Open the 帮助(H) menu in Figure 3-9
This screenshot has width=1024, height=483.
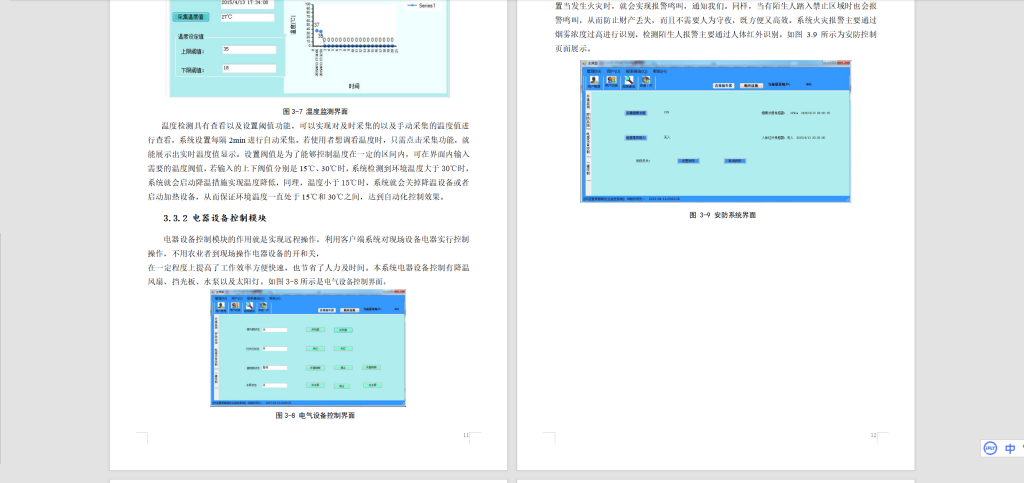[660, 71]
